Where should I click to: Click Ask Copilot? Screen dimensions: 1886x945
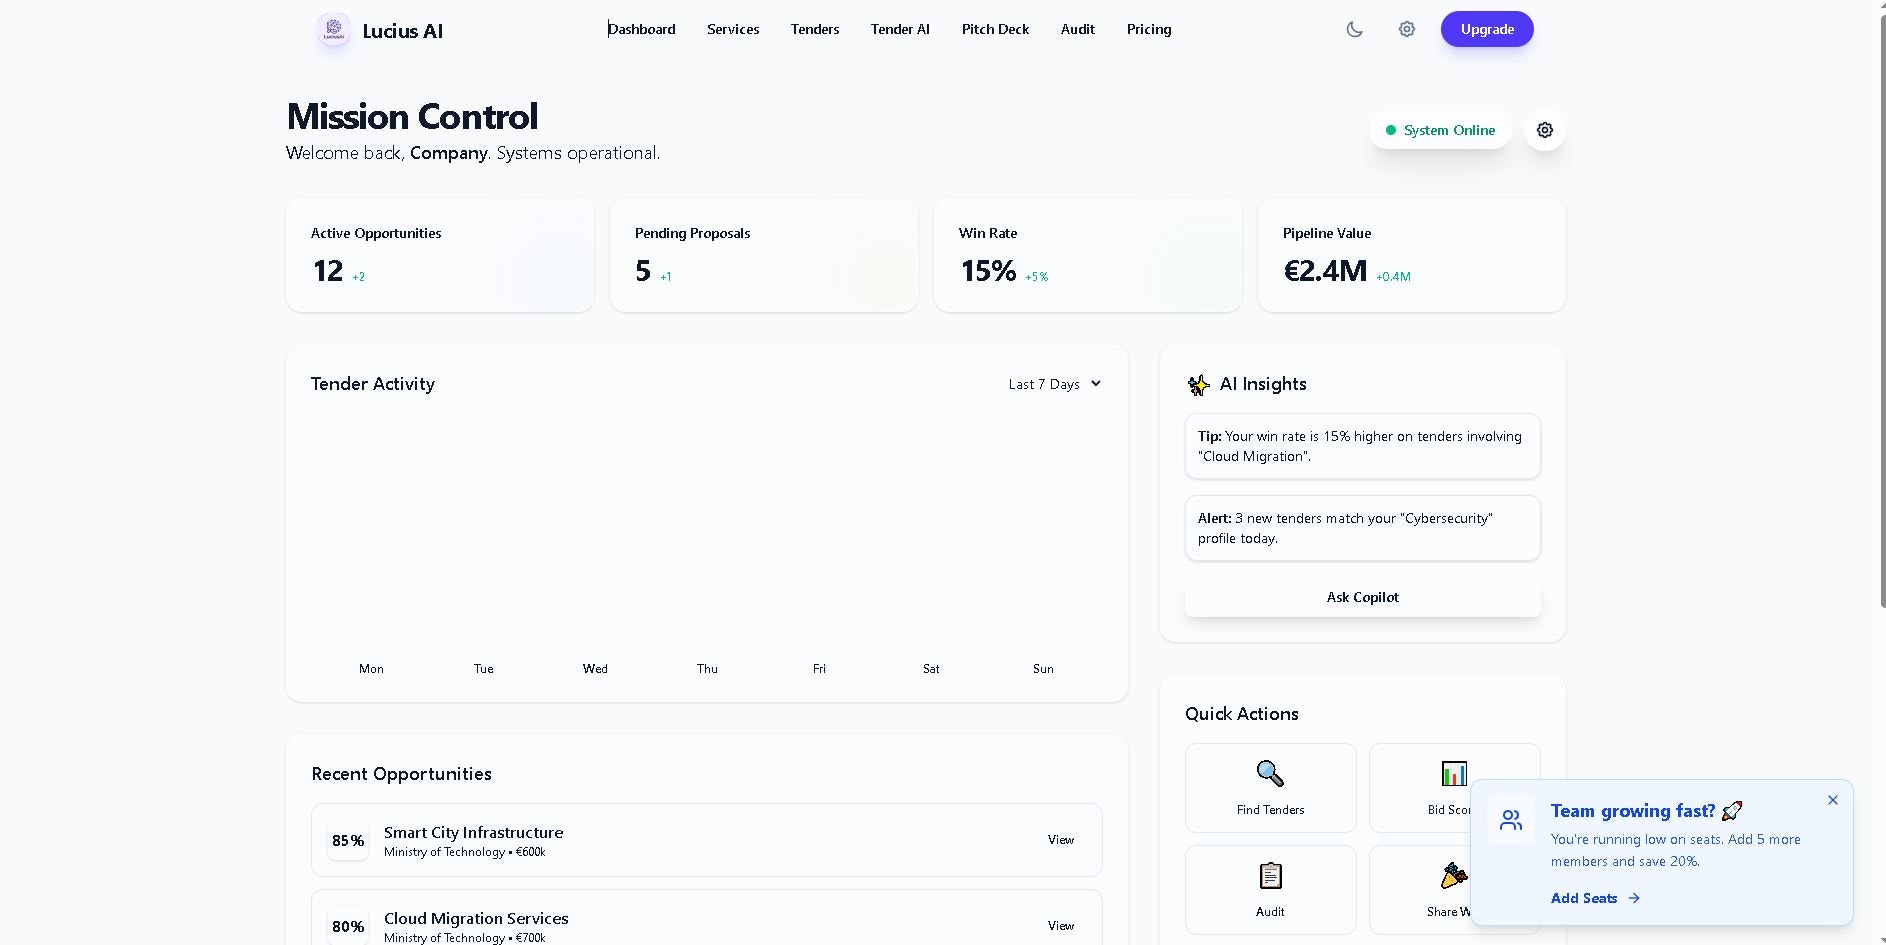[1361, 597]
